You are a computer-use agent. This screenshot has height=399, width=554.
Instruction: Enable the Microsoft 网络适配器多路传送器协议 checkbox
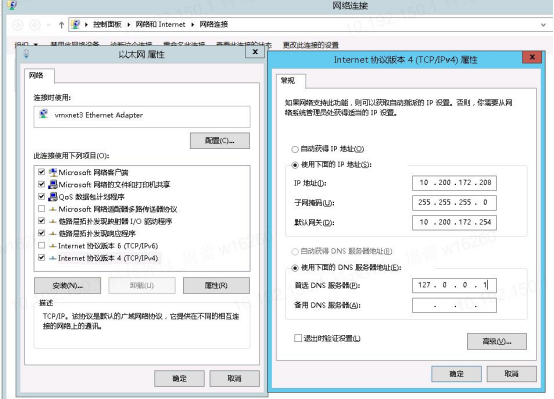coord(41,209)
